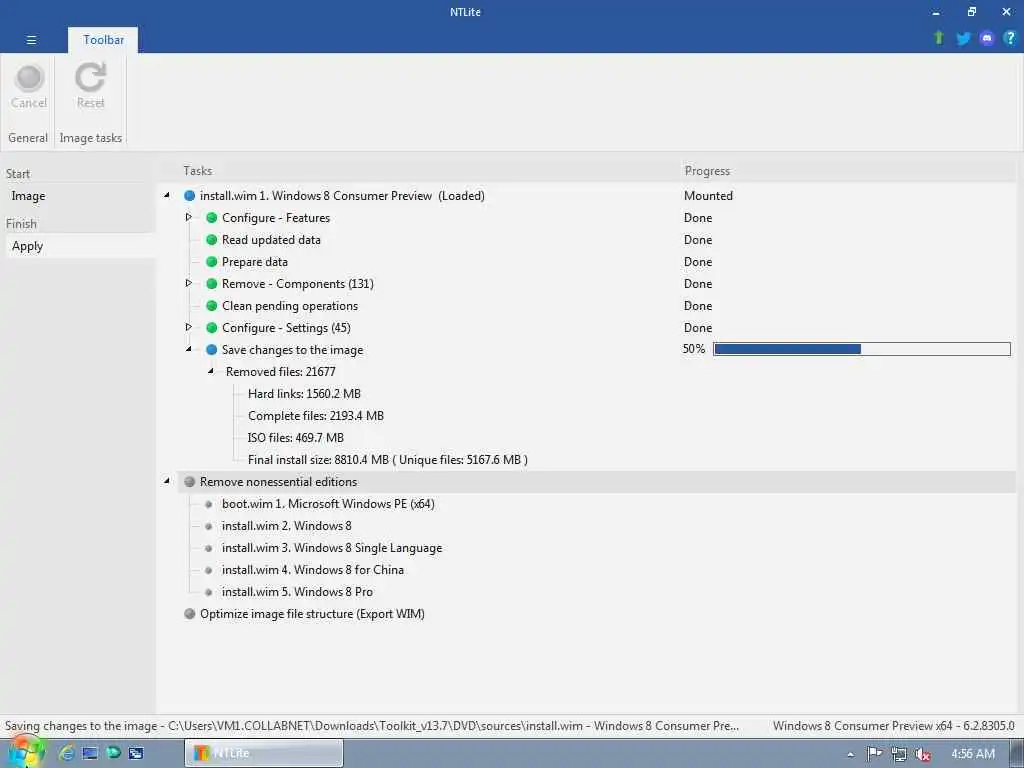
Task: Open the Discord link icon
Action: tap(987, 39)
